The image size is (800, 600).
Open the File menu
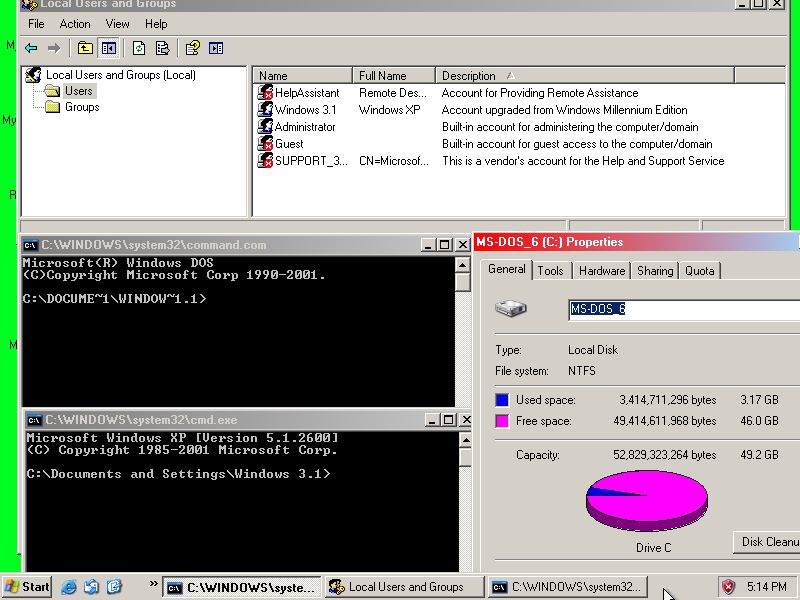point(36,24)
